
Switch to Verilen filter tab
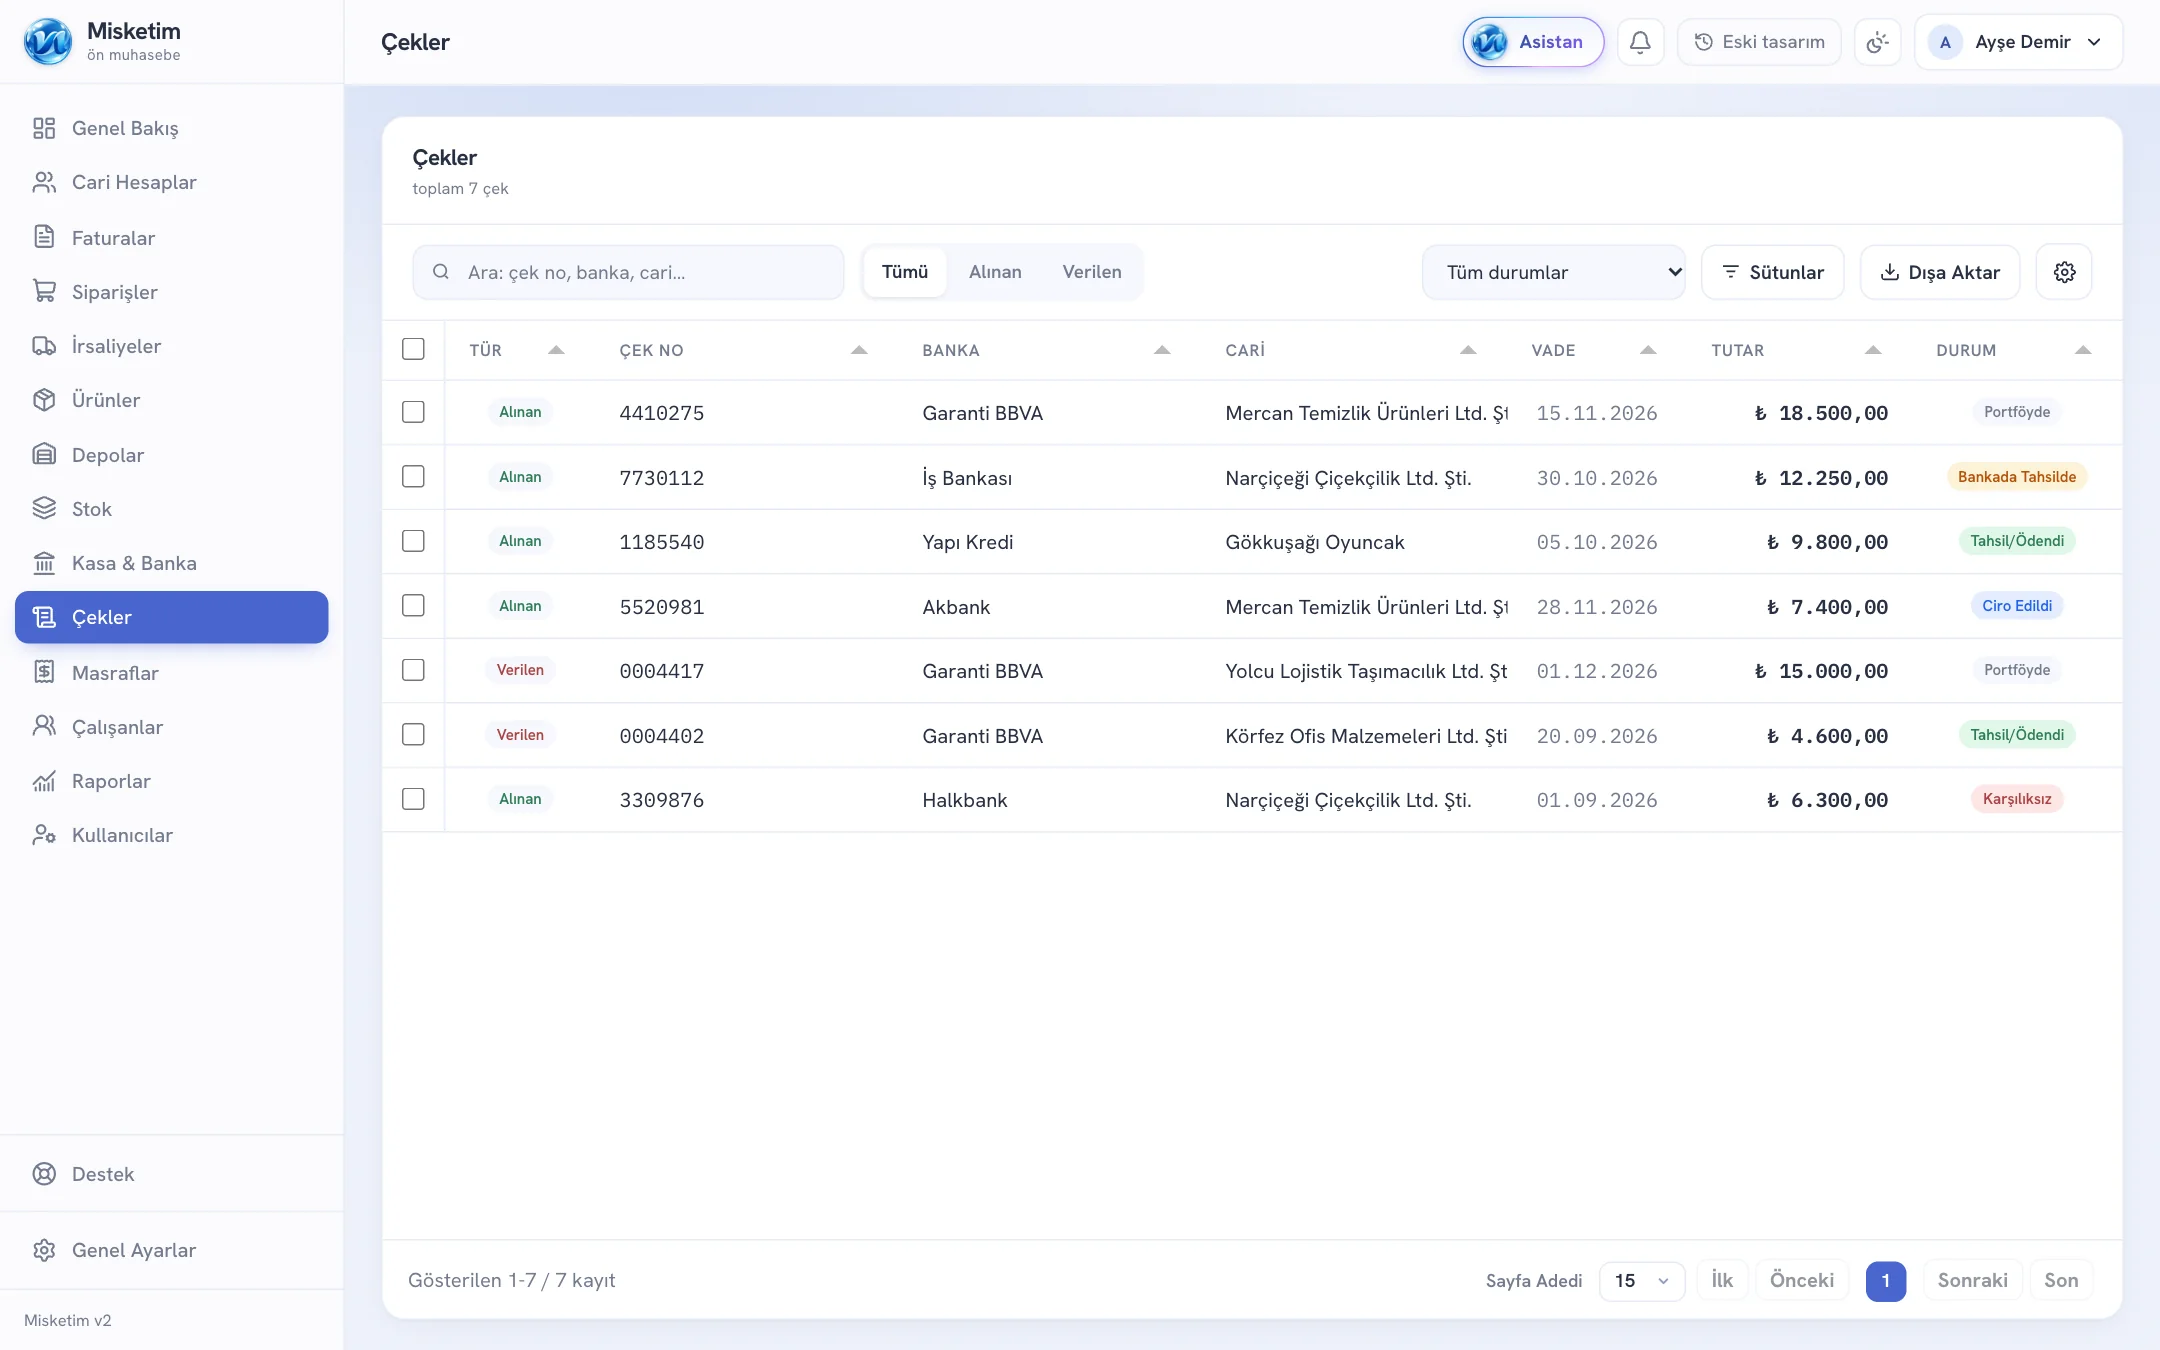pyautogui.click(x=1092, y=272)
